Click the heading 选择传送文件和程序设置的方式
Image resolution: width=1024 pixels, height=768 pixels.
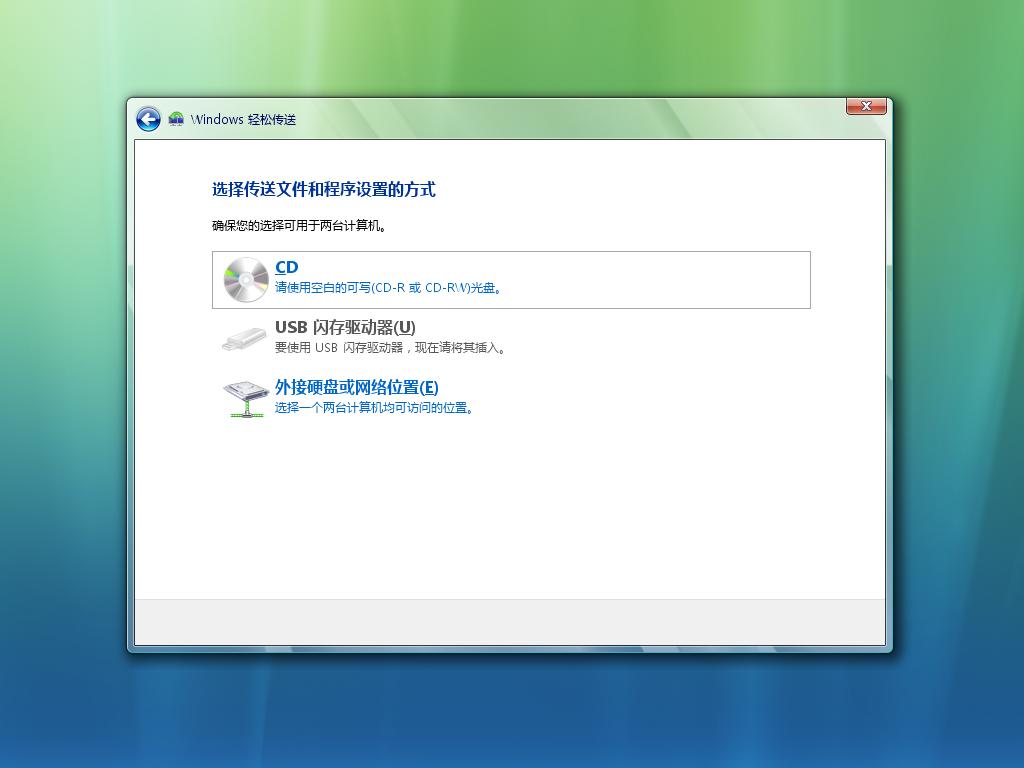(323, 189)
